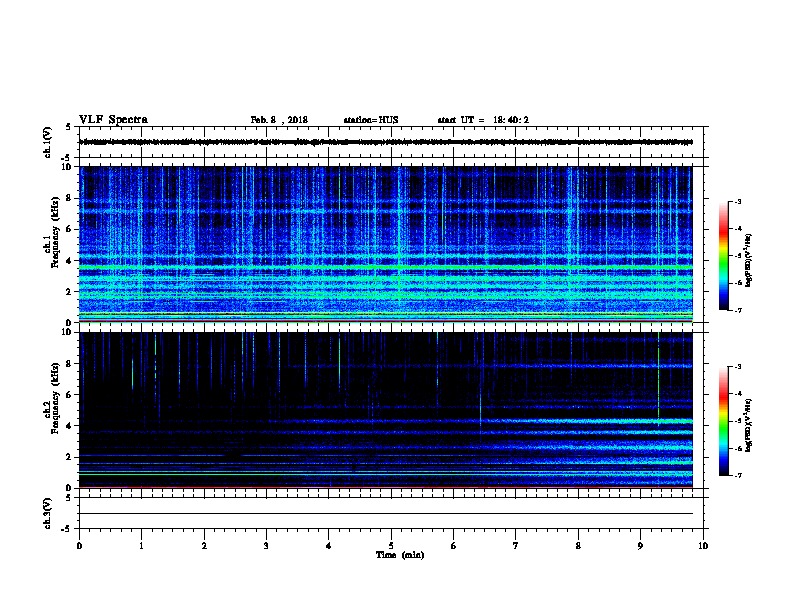Click time axis tick label "7"
Screen dimensions: 792x612
(516, 546)
